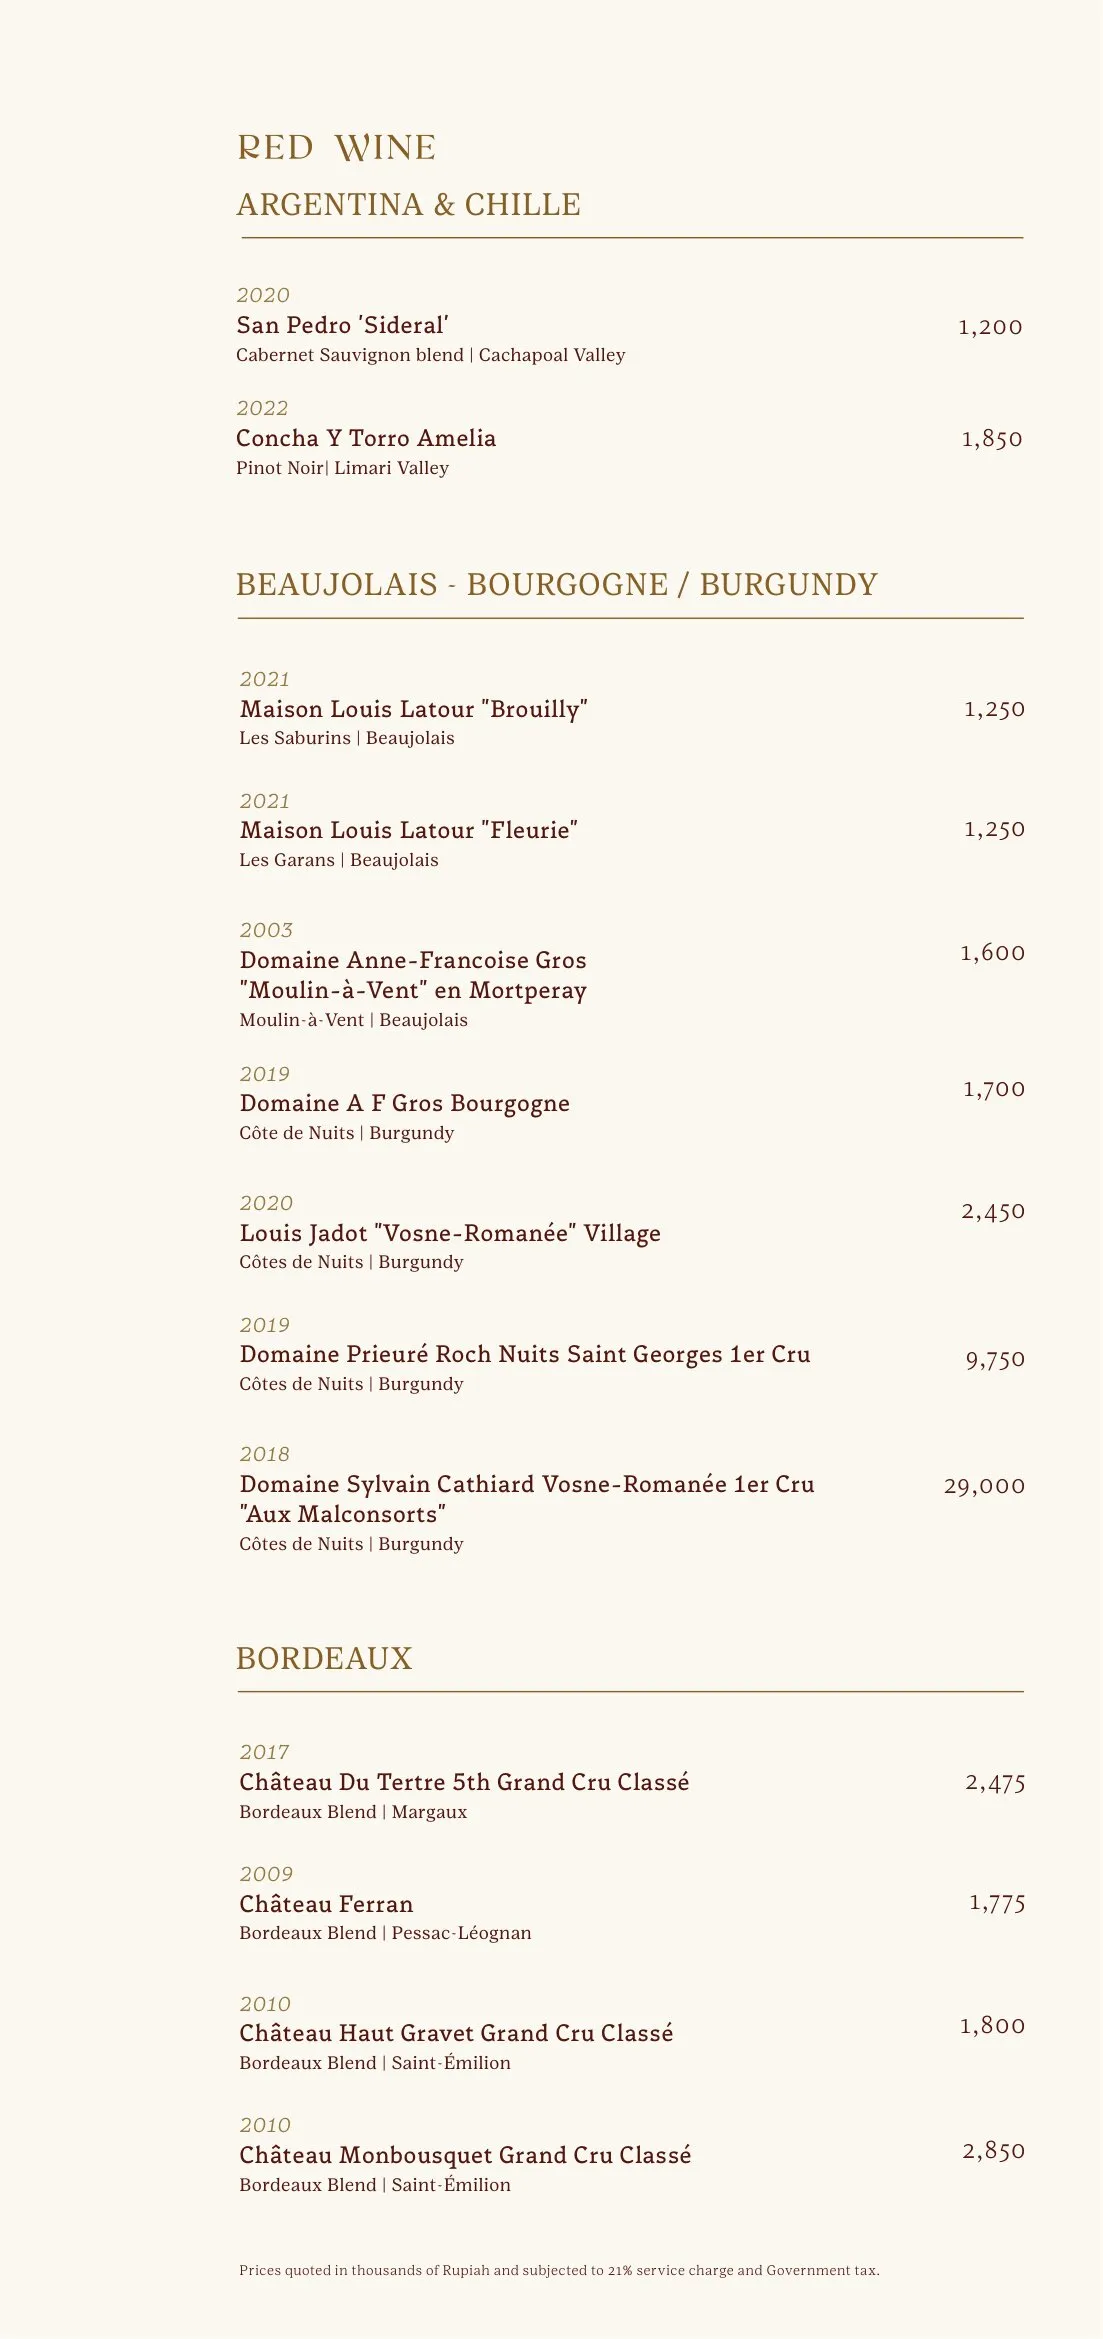Click the RED WINE page title

click(336, 148)
